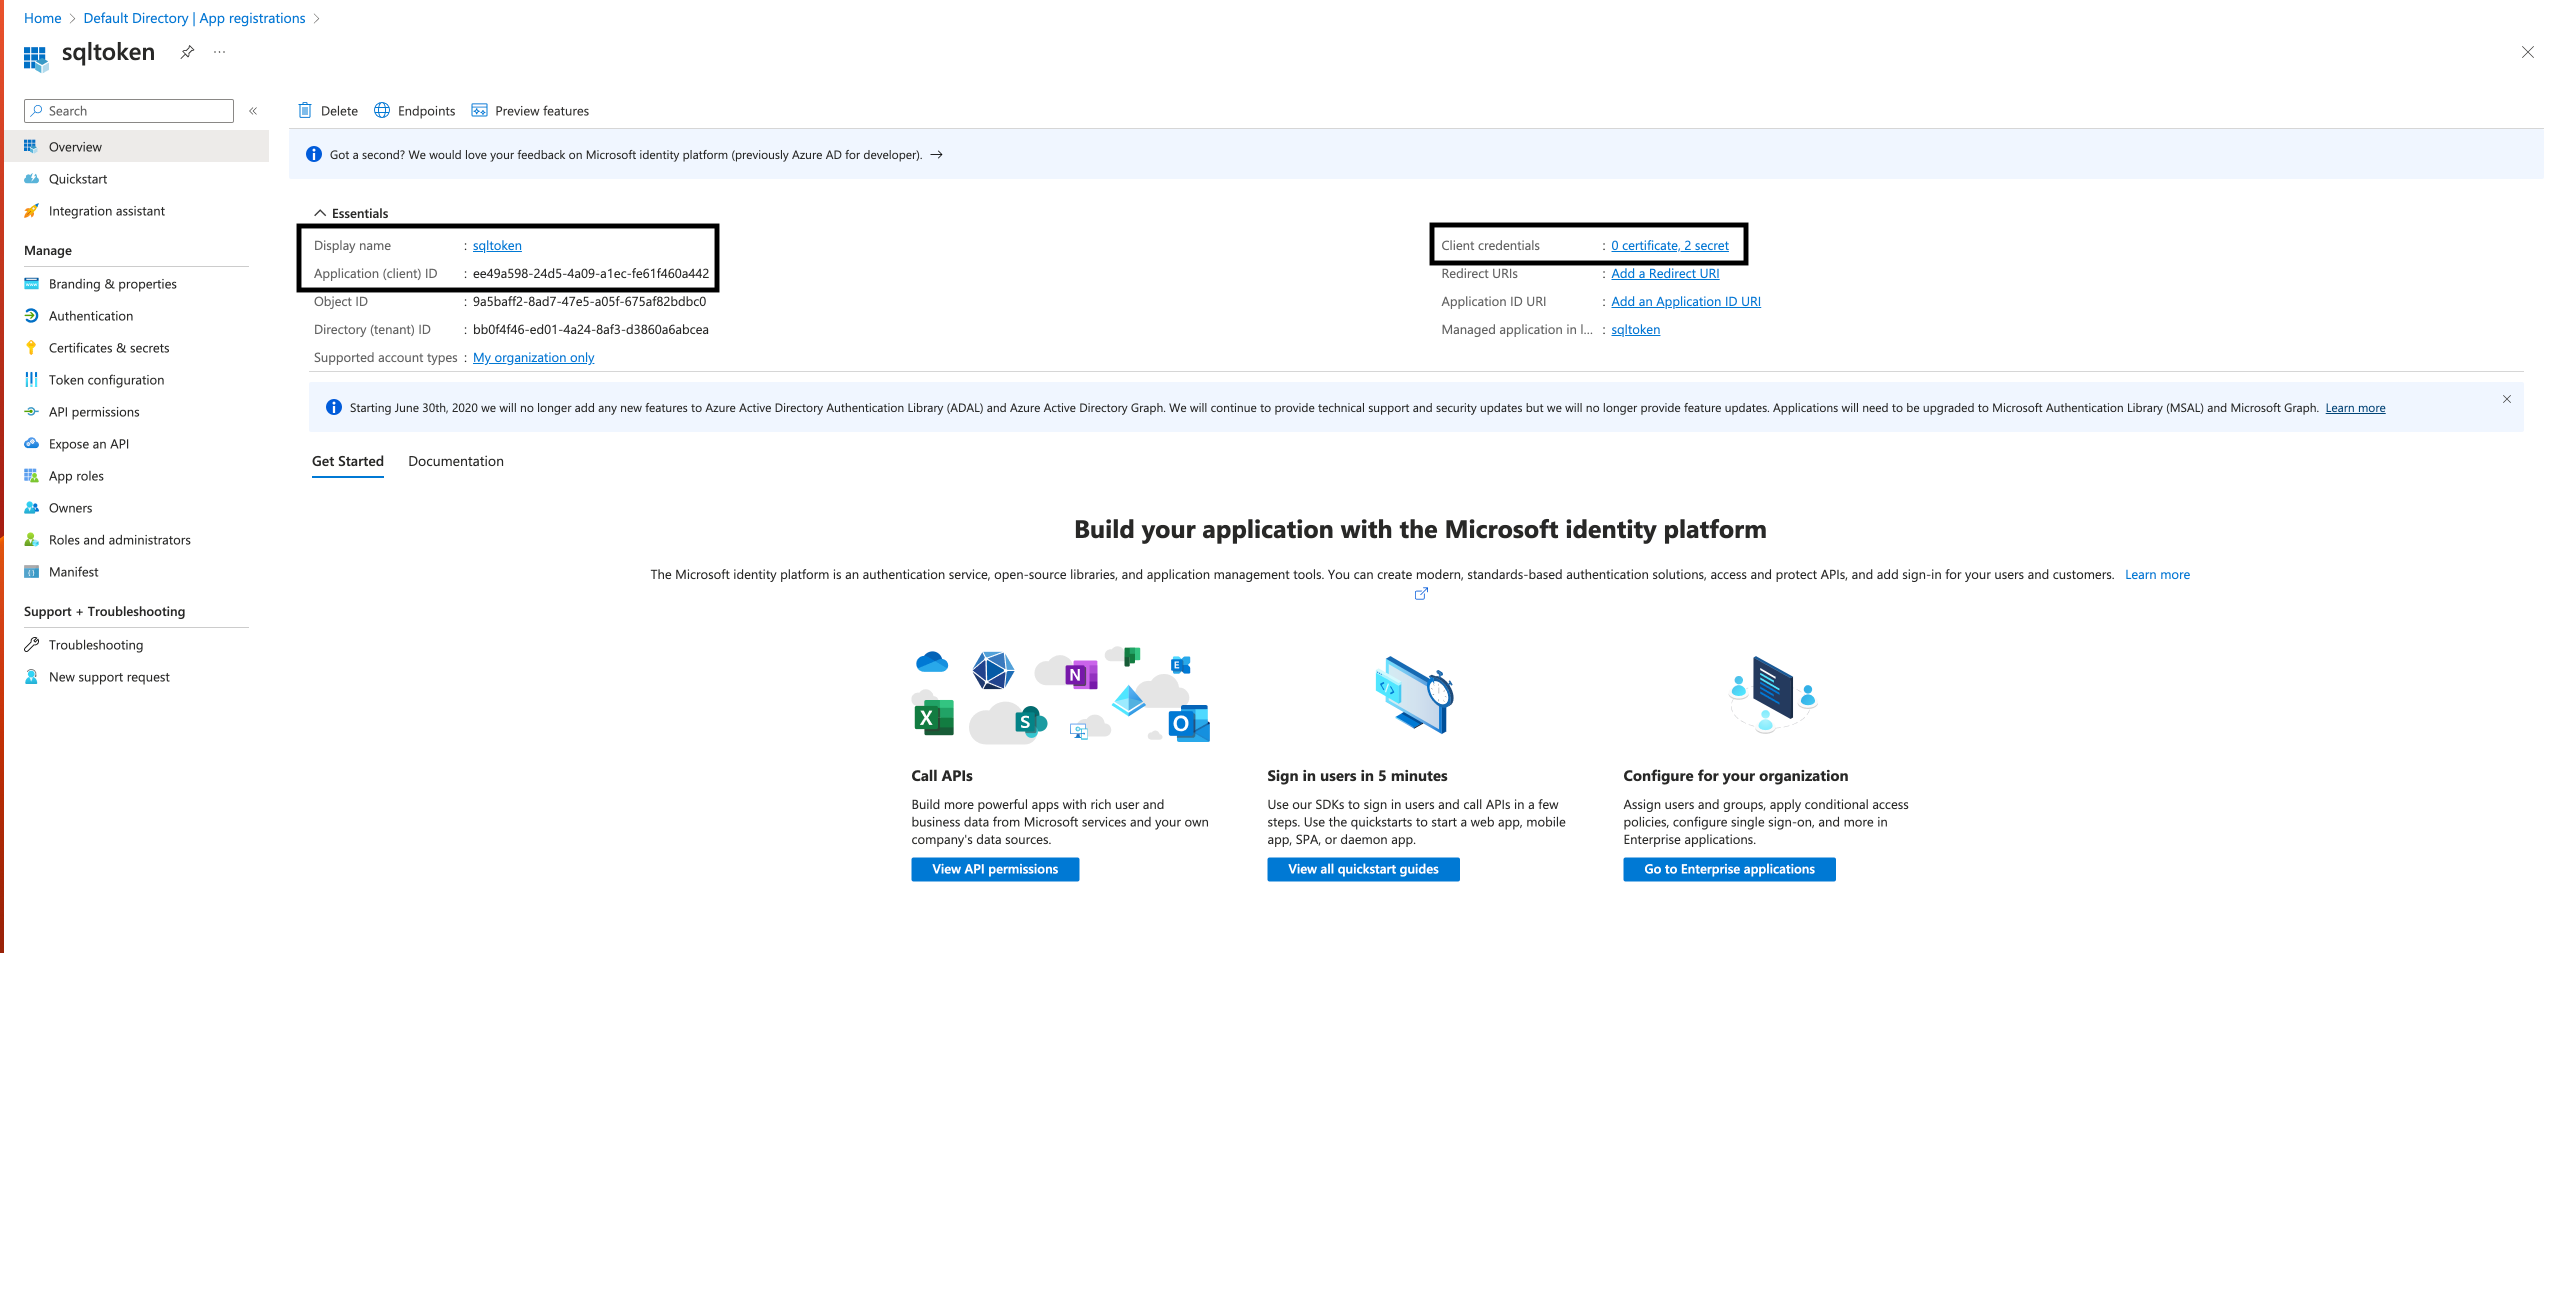Image resolution: width=2564 pixels, height=1311 pixels.
Task: Click the Delete icon in the toolbar
Action: pyautogui.click(x=307, y=110)
